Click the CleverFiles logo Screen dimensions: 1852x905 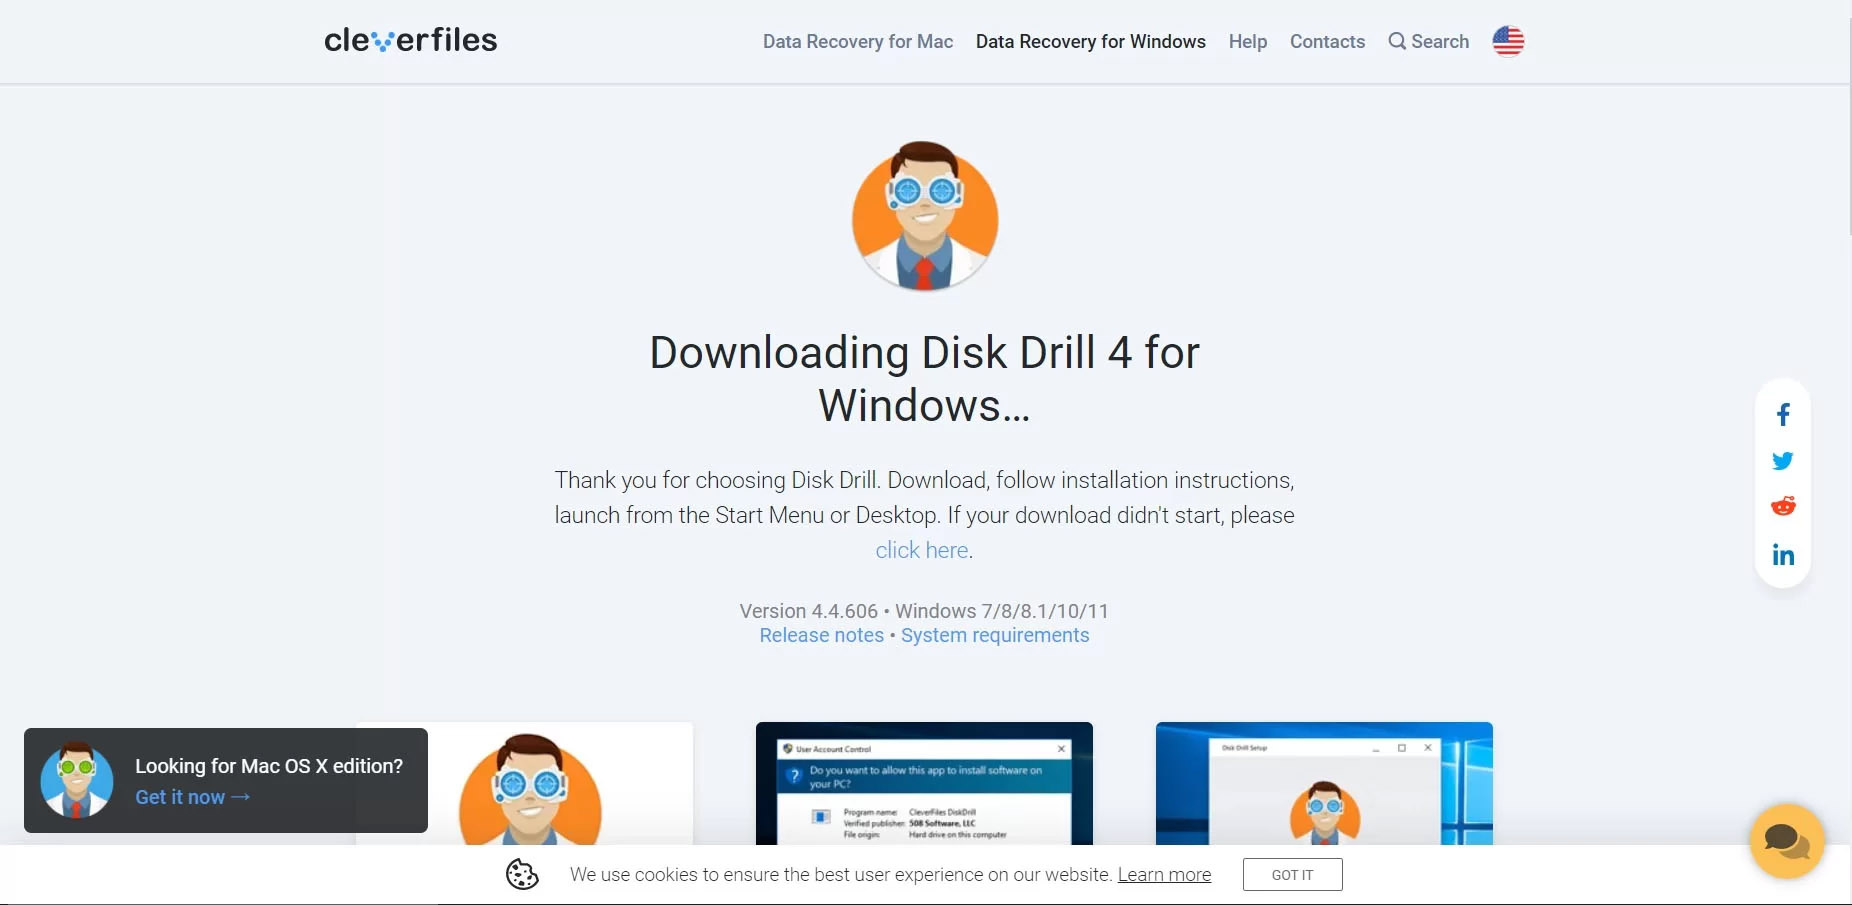(410, 40)
